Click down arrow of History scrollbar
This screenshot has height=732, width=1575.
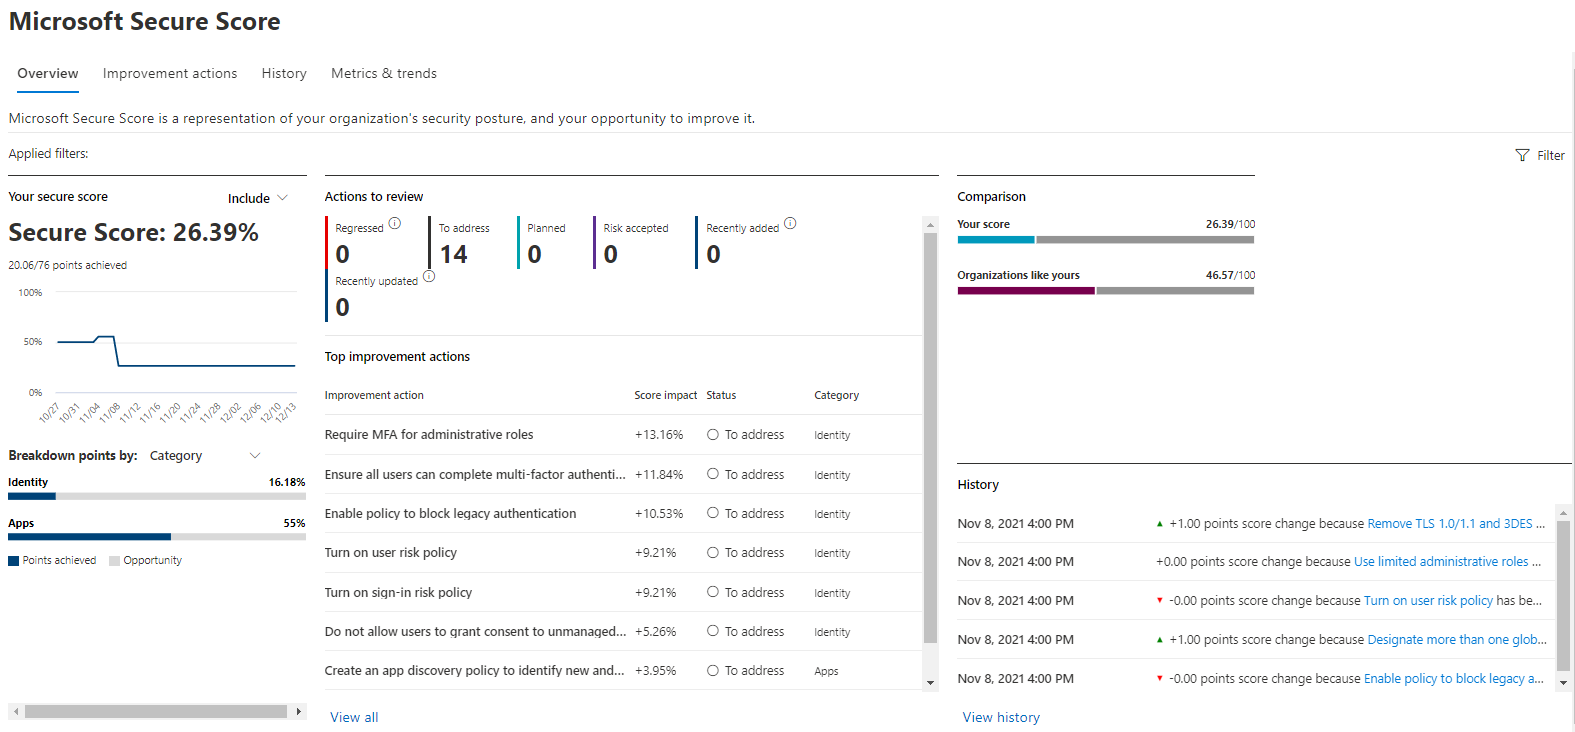coord(1563,683)
